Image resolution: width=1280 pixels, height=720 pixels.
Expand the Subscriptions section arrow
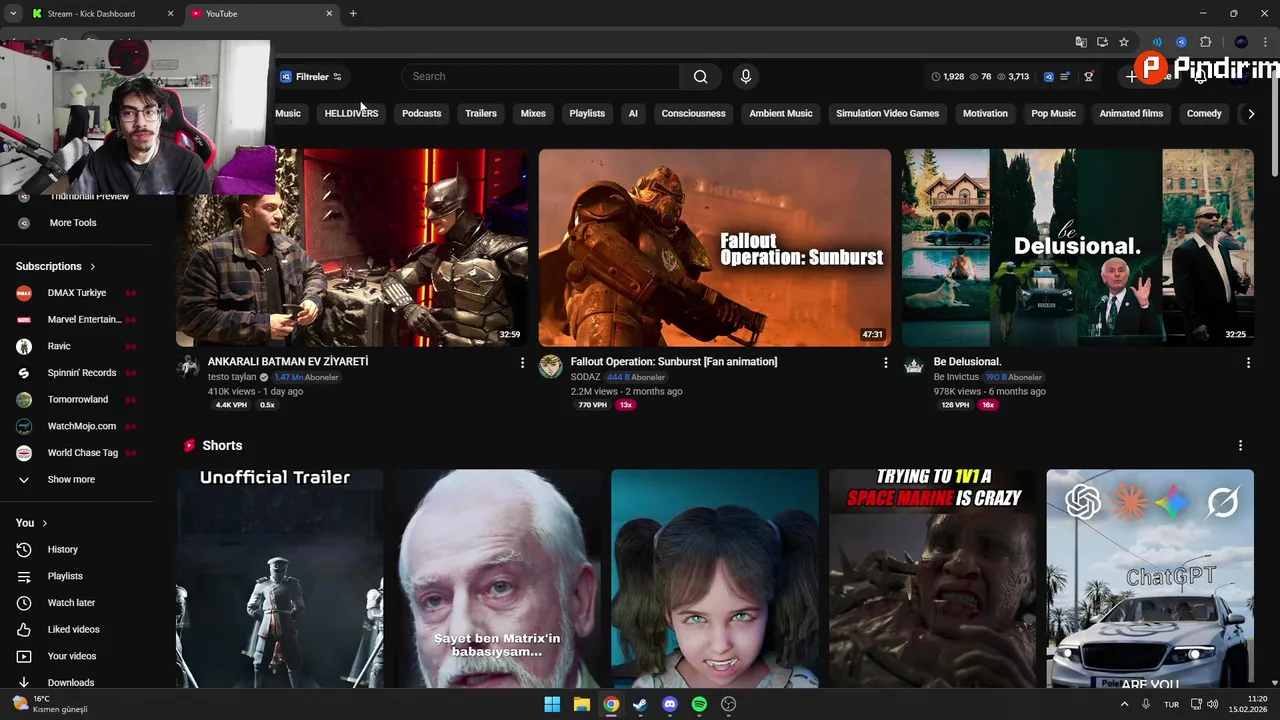tap(93, 267)
